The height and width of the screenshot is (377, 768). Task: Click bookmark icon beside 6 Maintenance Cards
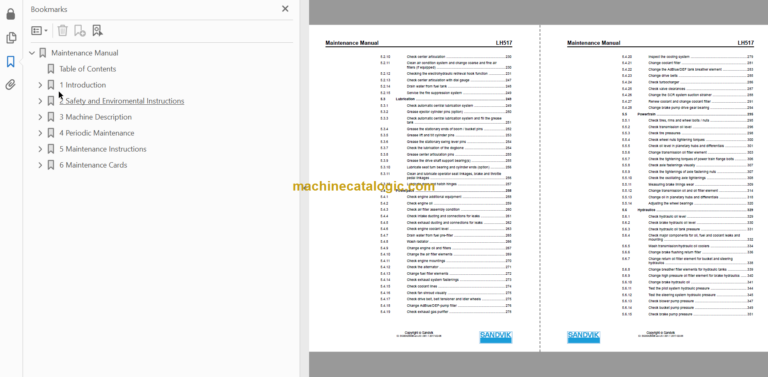pyautogui.click(x=50, y=165)
